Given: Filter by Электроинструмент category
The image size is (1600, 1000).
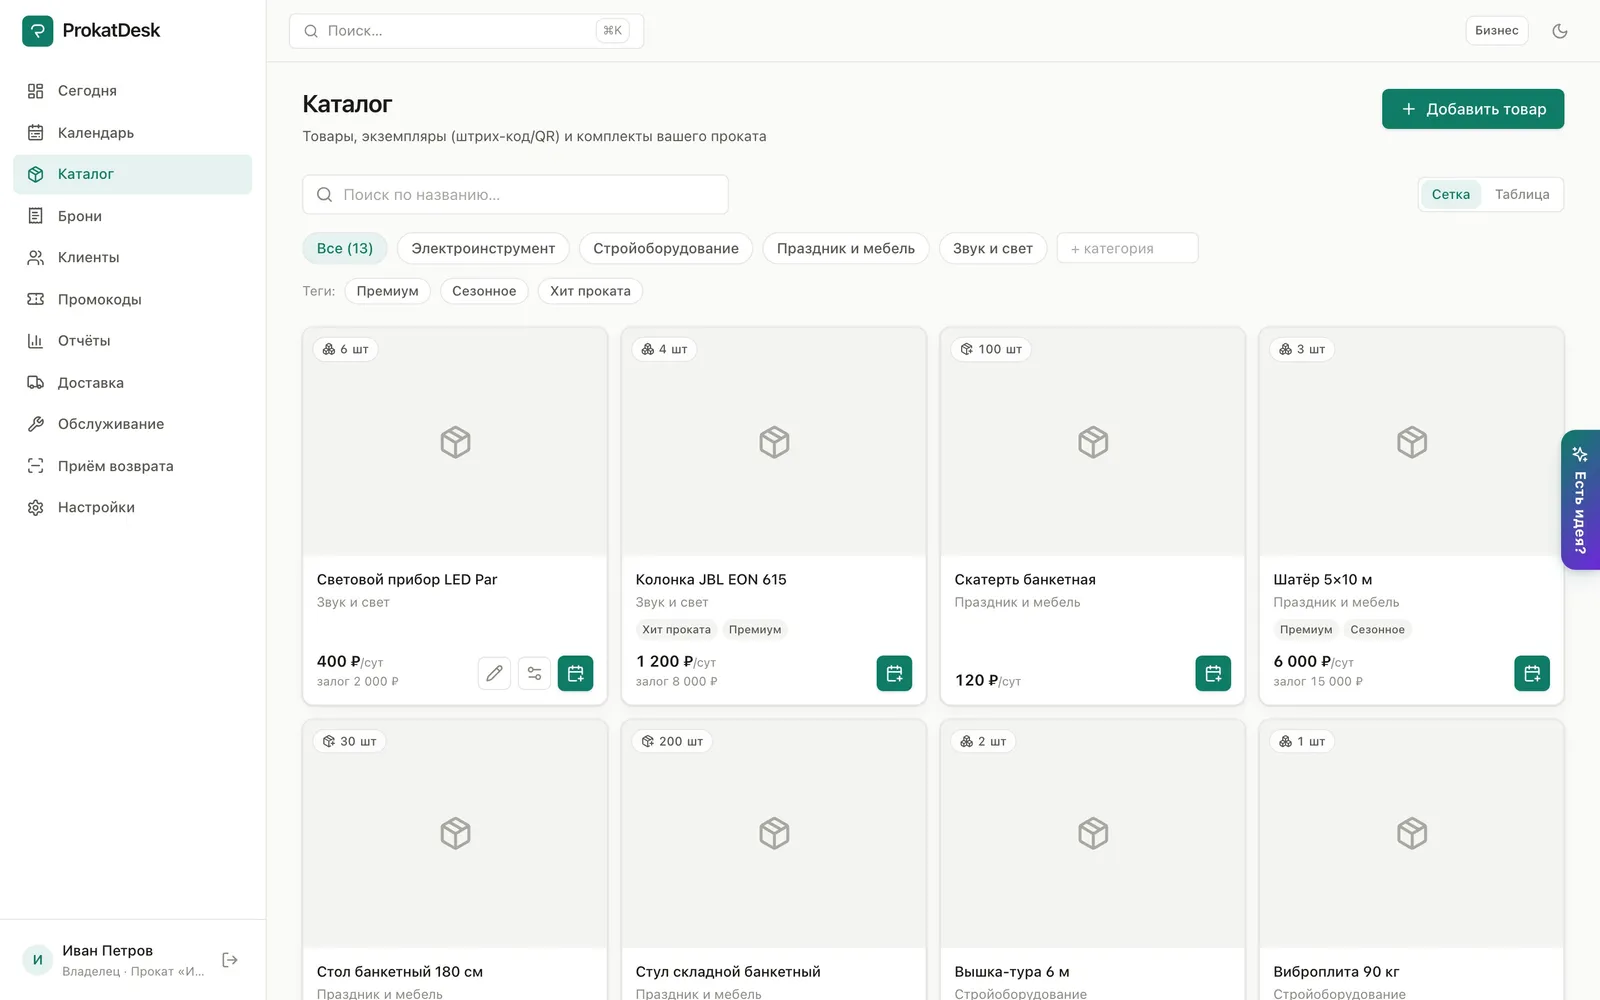Looking at the screenshot, I should (483, 249).
